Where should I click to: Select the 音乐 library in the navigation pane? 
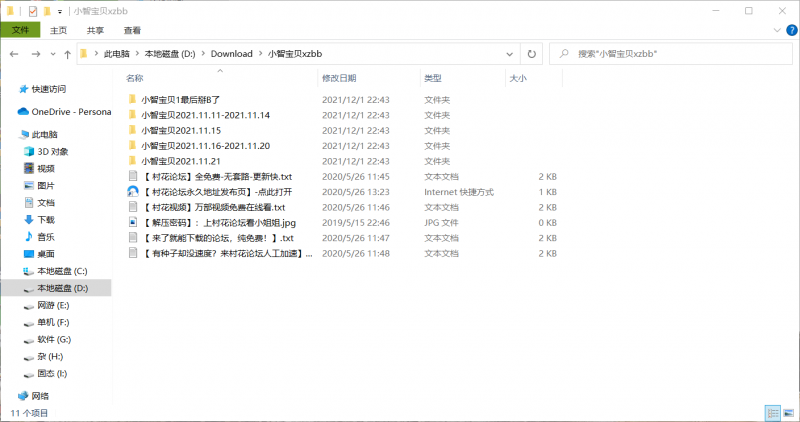(x=46, y=236)
